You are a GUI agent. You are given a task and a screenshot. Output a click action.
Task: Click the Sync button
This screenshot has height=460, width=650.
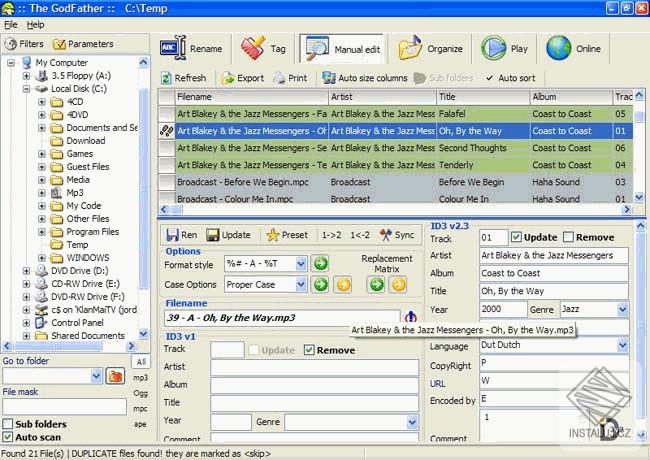[x=397, y=235]
